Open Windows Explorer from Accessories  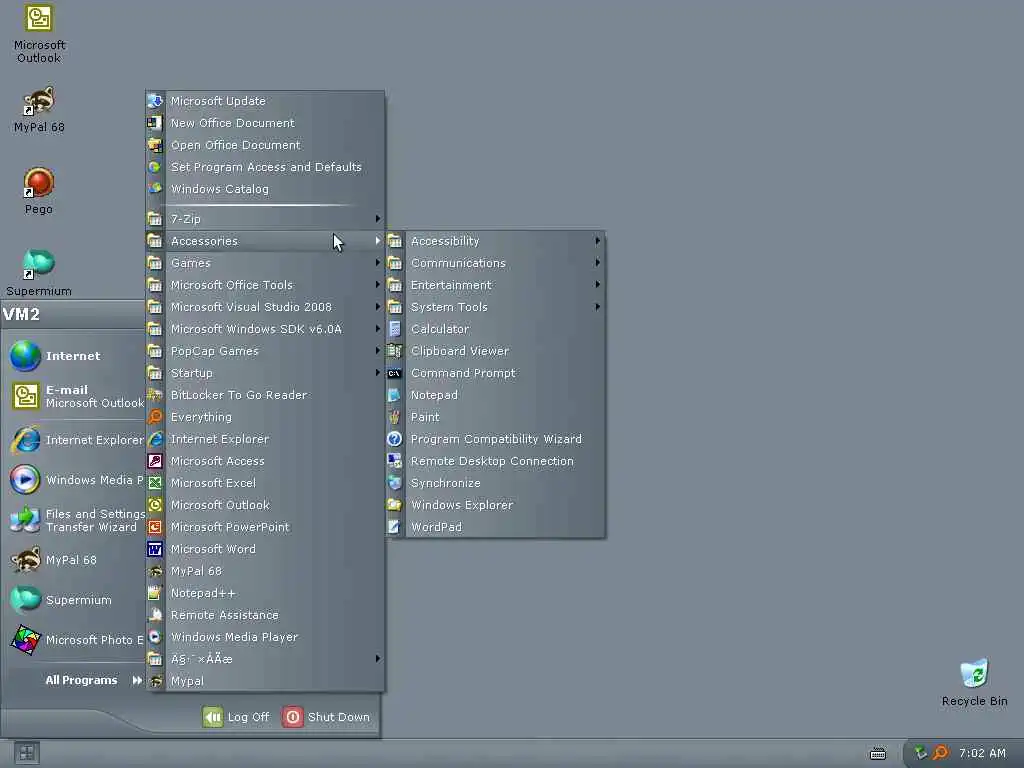[x=496, y=505]
